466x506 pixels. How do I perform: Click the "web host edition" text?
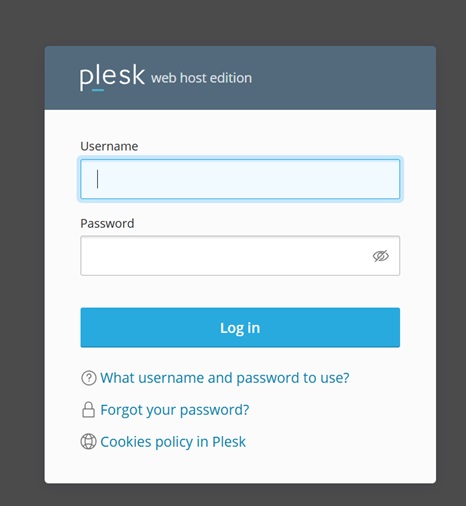201,78
